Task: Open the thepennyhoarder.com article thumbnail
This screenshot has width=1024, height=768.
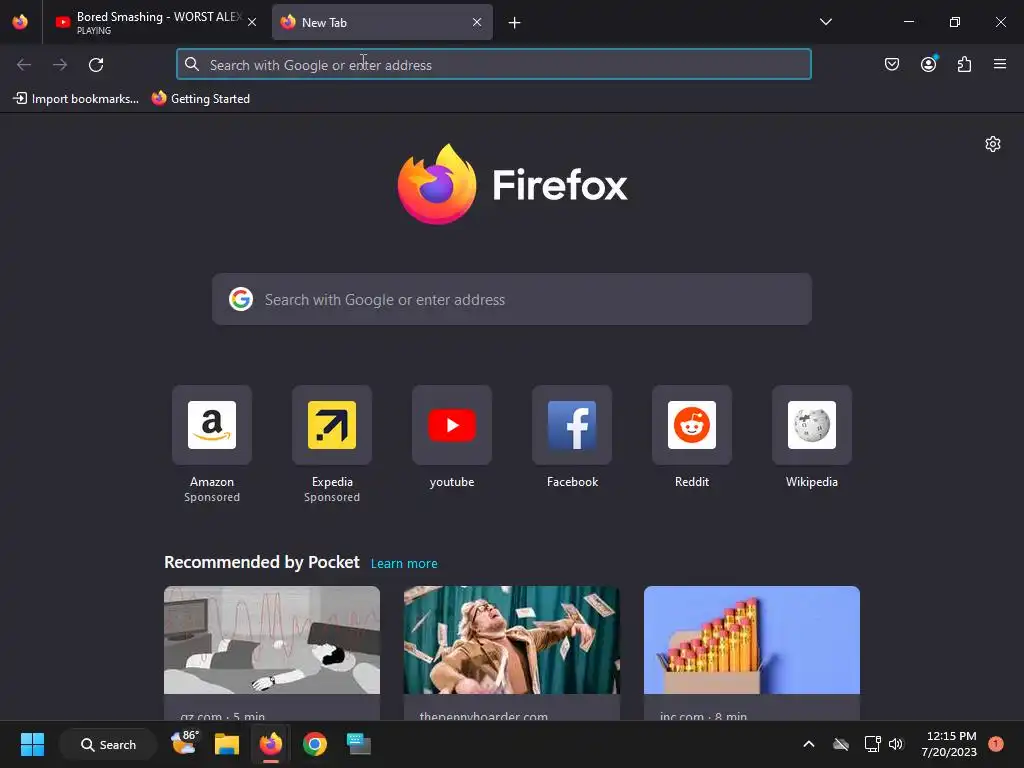Action: pos(511,640)
